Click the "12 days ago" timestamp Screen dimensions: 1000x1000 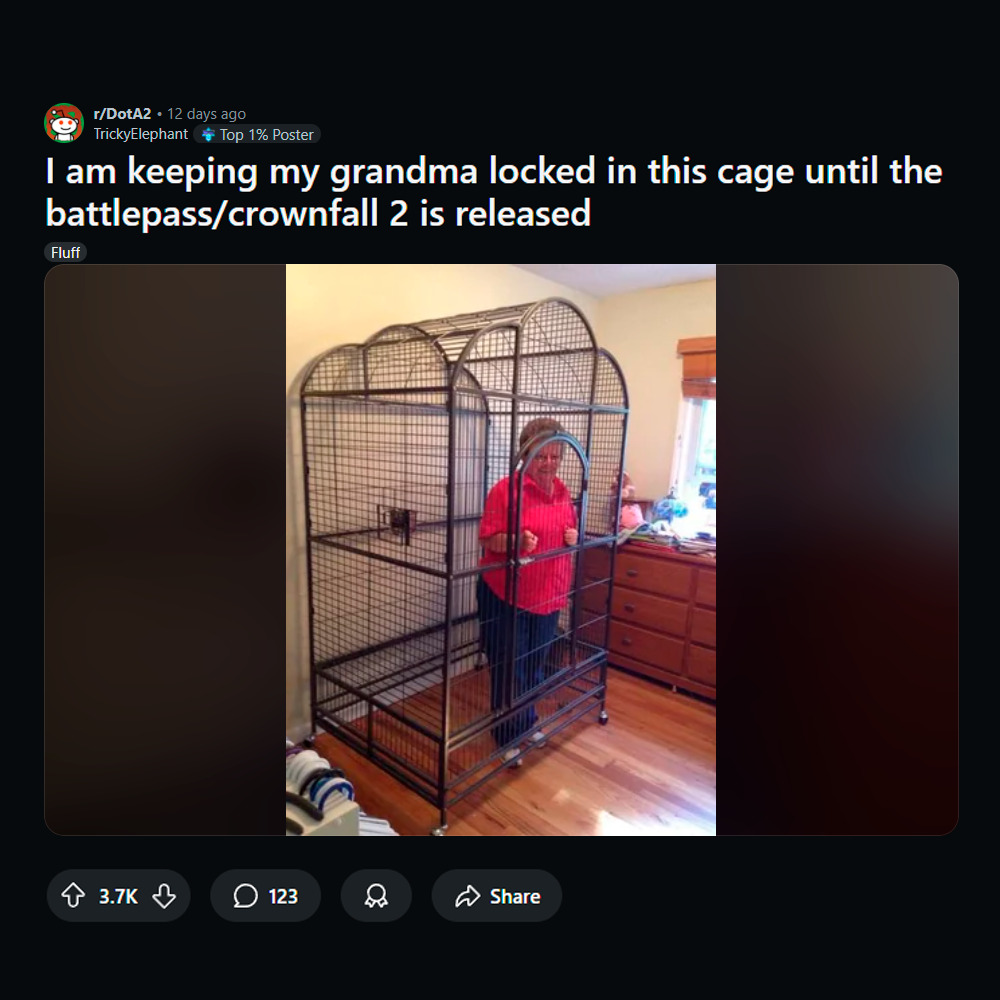click(x=206, y=114)
